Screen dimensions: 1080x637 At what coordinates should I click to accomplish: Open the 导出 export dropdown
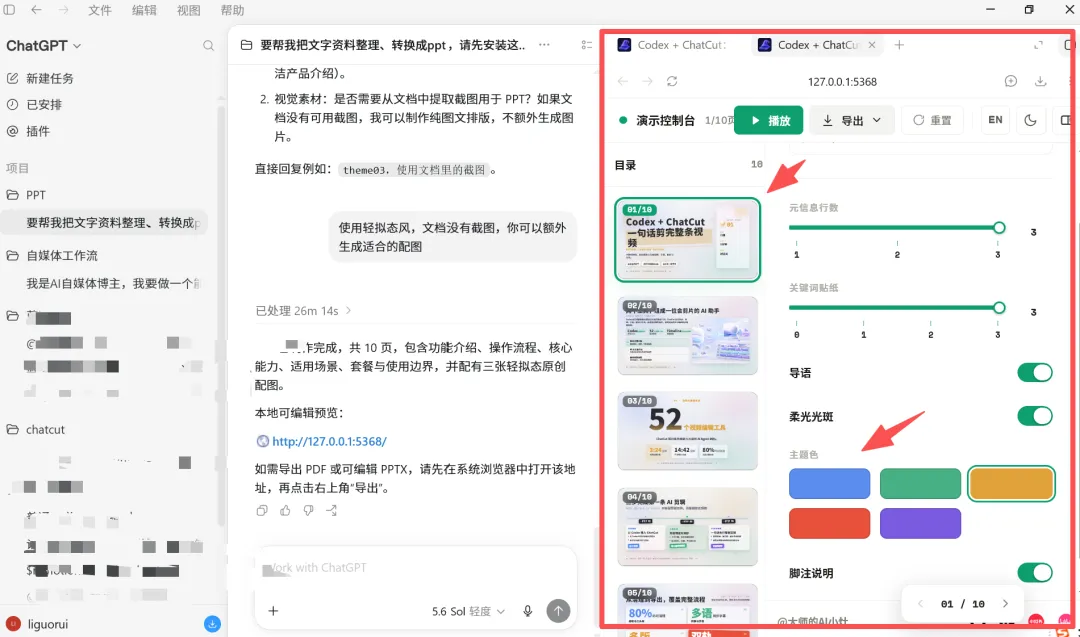click(851, 121)
